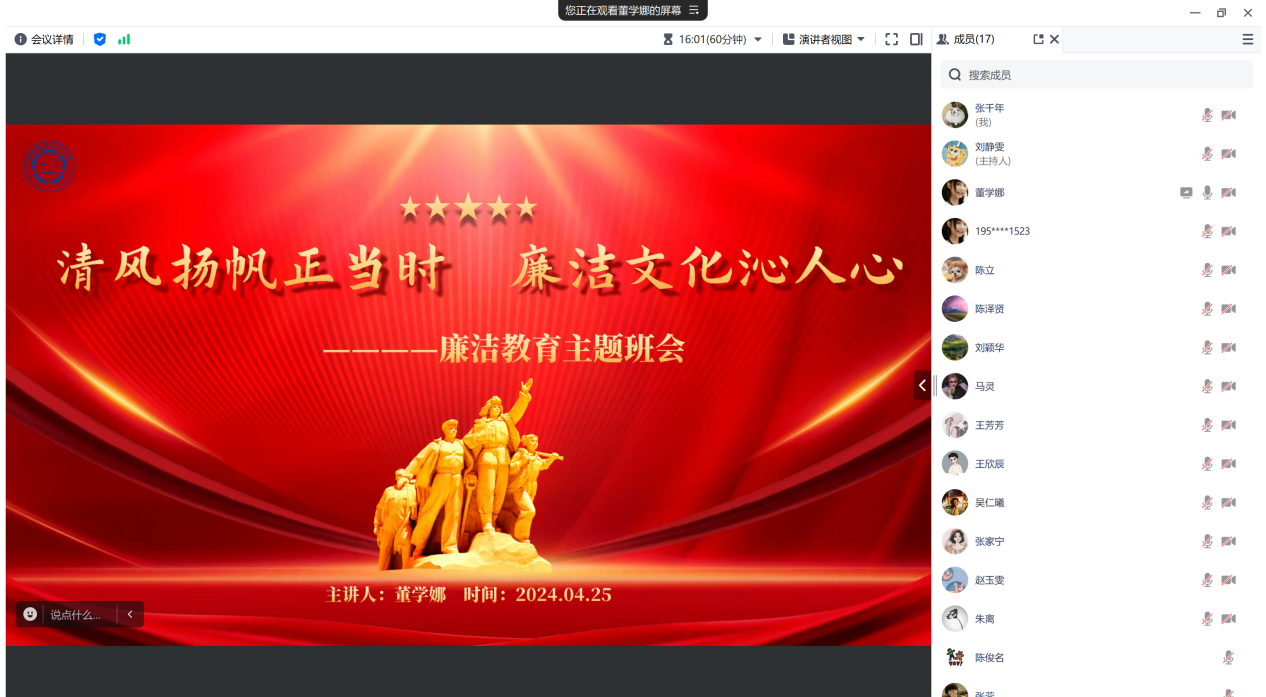Click the hourglass timer icon
Image resolution: width=1266 pixels, height=697 pixels.
click(668, 40)
